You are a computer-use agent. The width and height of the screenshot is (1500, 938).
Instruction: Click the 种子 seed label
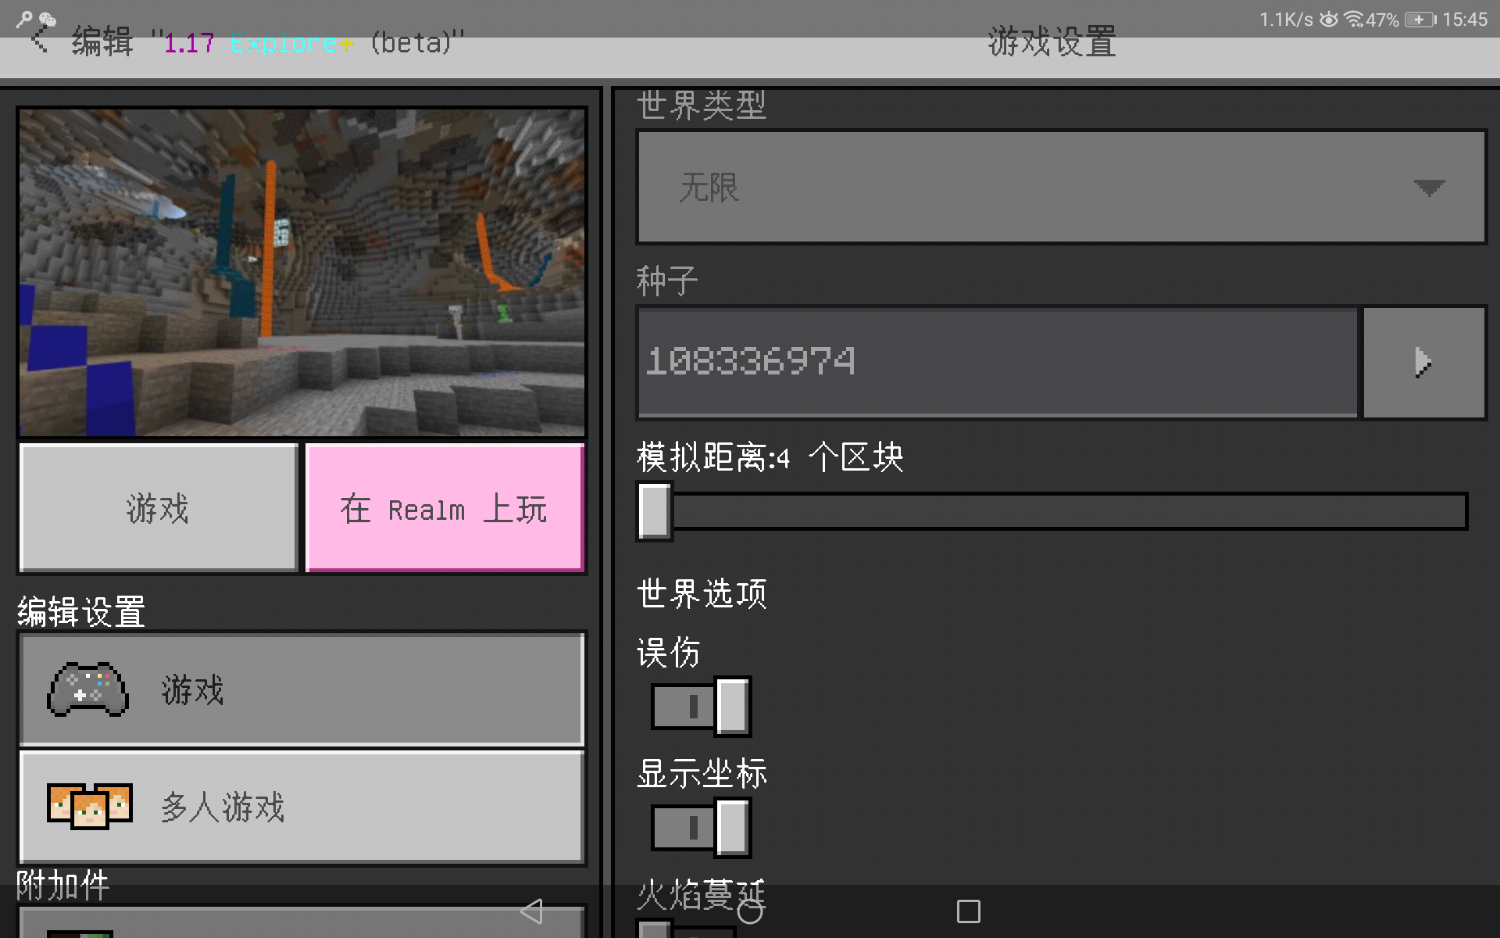point(667,281)
